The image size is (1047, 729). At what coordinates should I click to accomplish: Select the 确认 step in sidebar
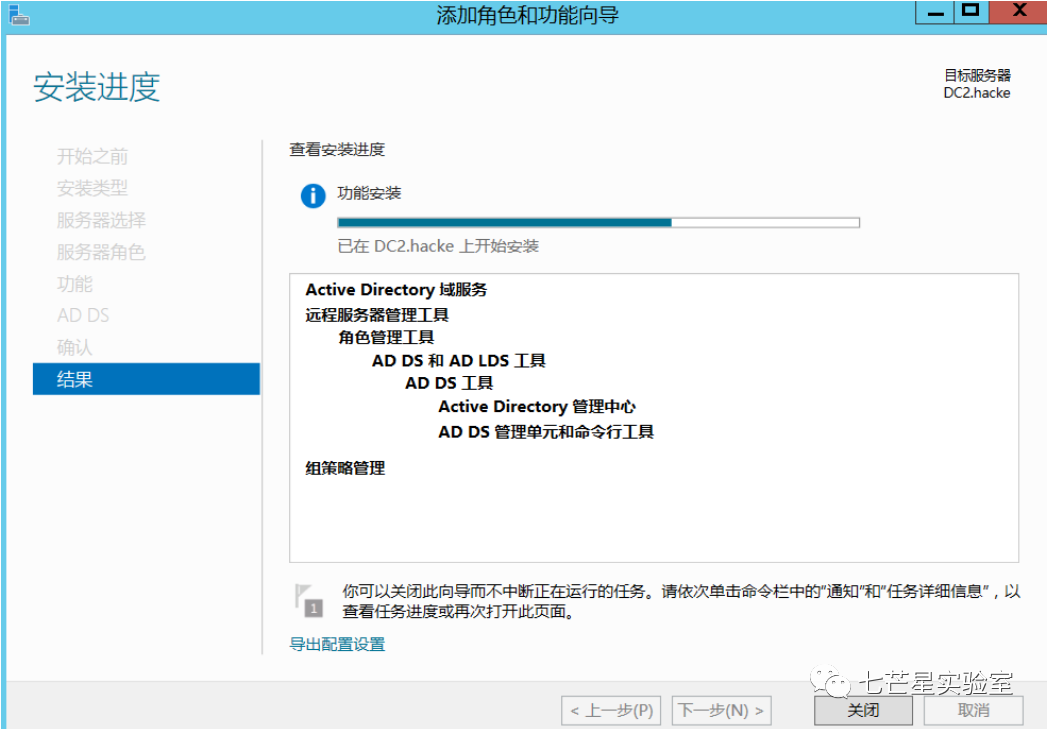pyautogui.click(x=75, y=347)
